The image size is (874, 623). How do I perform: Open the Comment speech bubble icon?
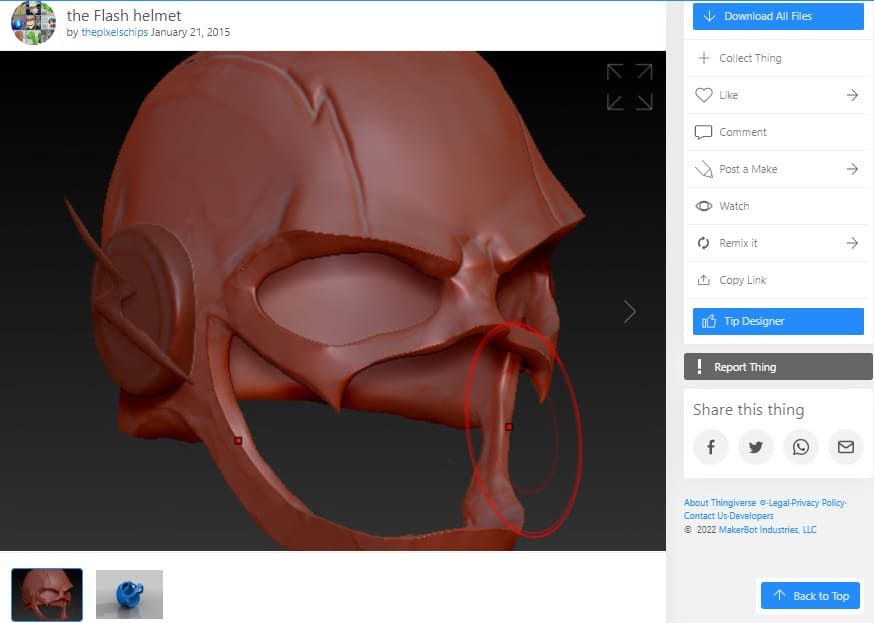[x=705, y=132]
